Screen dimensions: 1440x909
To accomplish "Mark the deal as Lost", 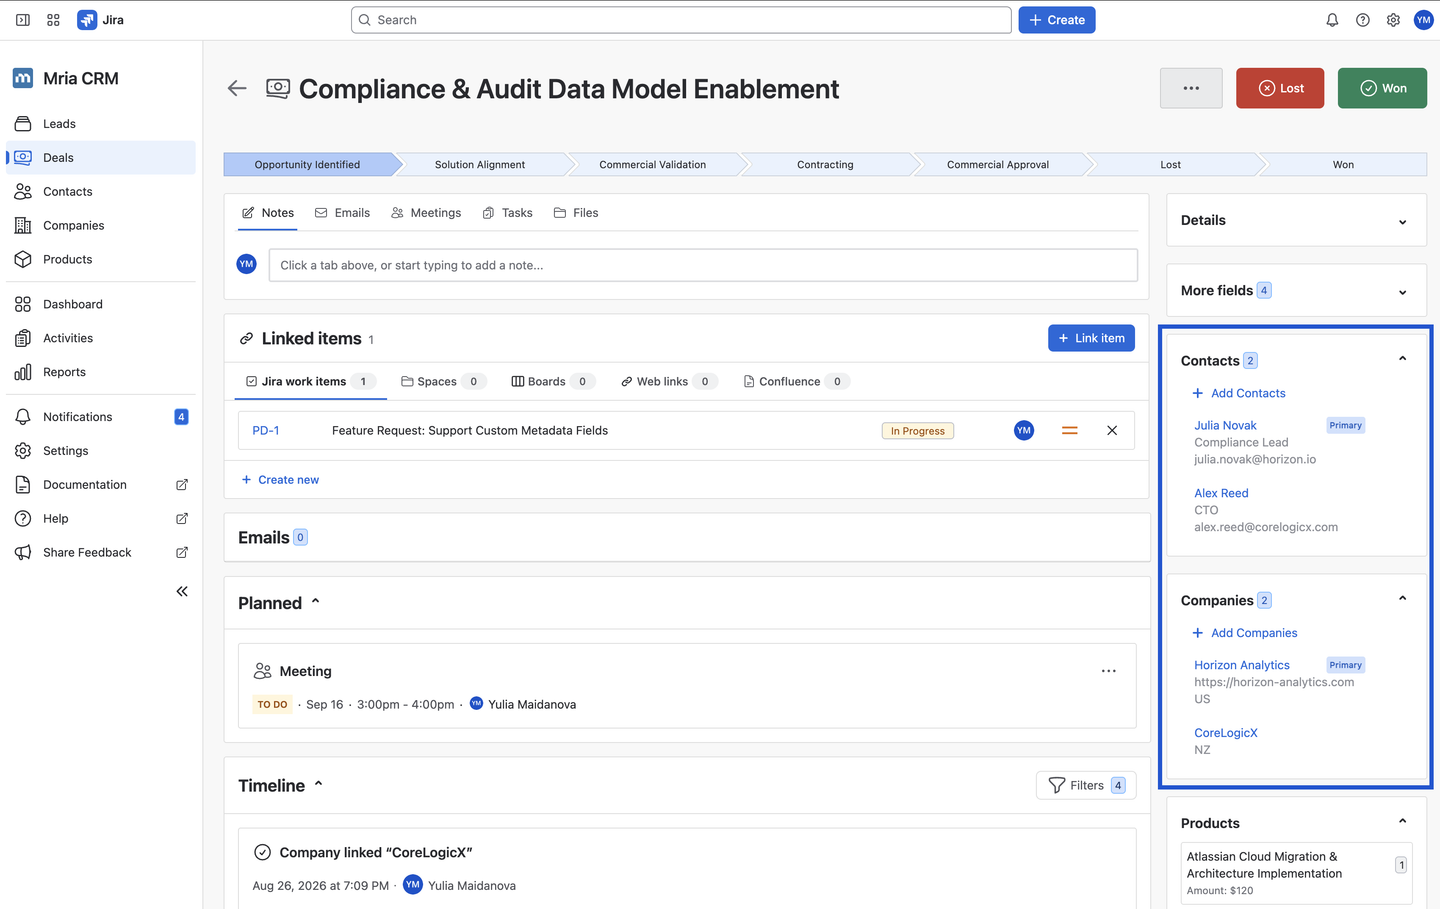I will (1280, 88).
